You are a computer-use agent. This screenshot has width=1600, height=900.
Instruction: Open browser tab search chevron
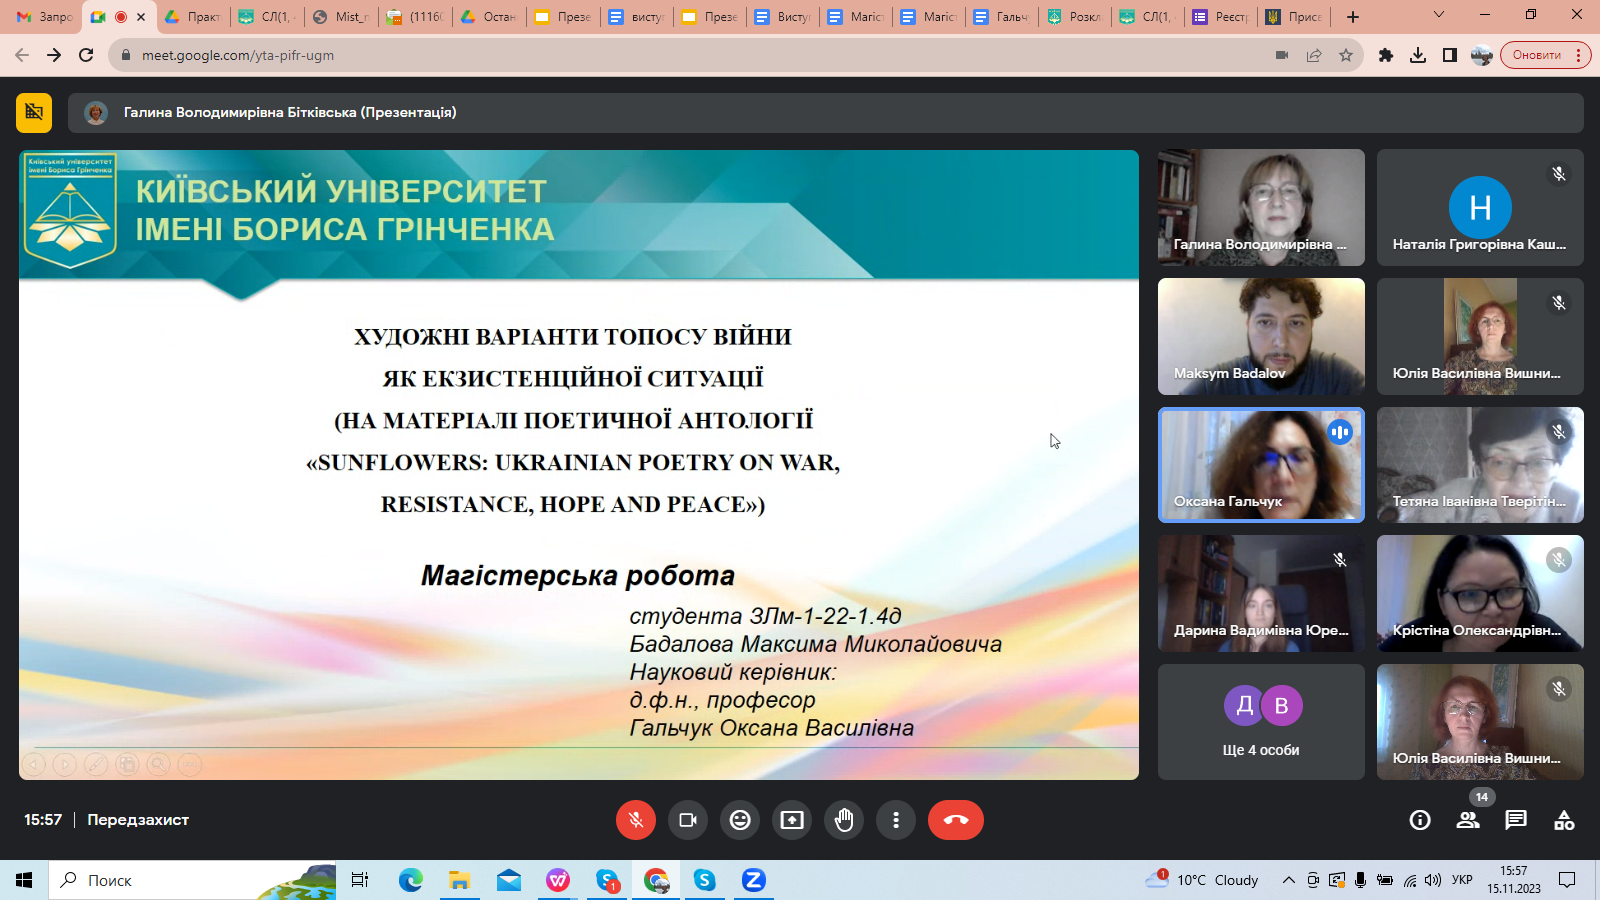(1439, 15)
